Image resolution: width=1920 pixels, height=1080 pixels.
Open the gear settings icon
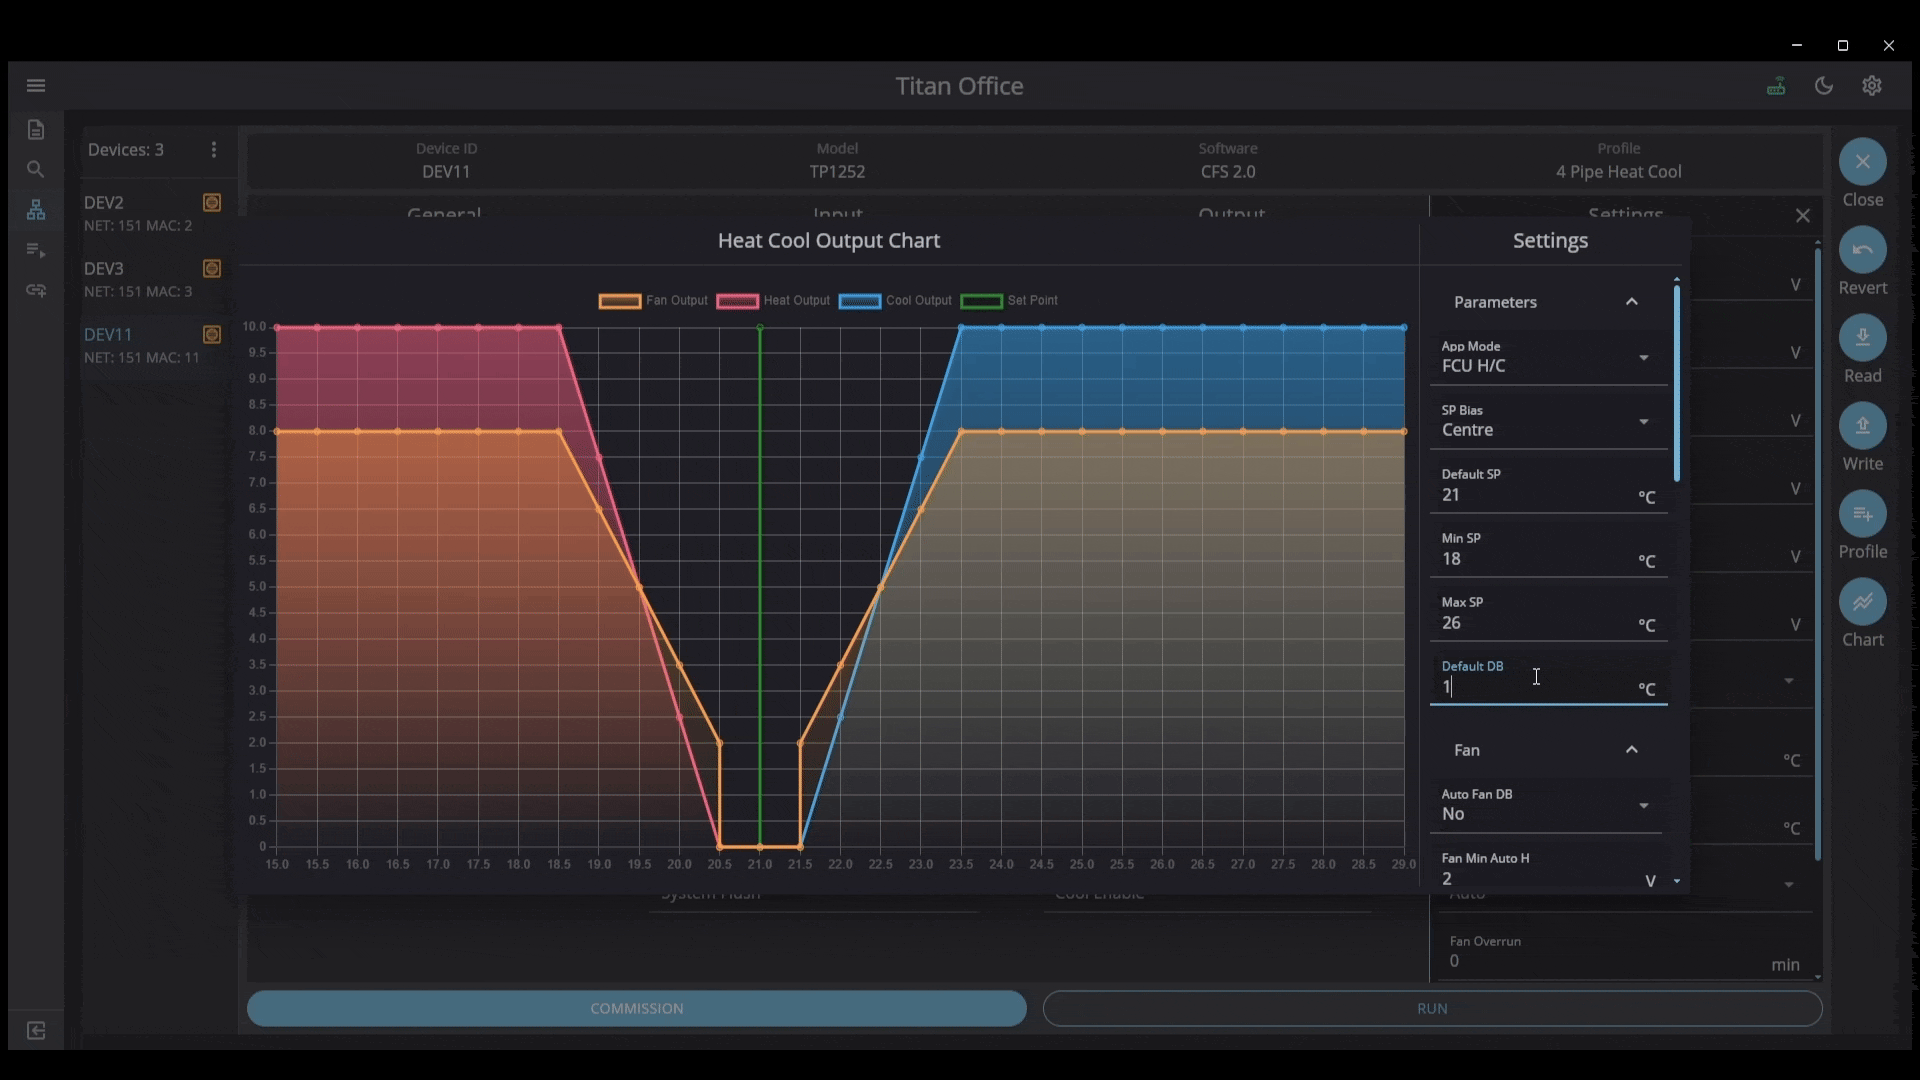pos(1872,86)
